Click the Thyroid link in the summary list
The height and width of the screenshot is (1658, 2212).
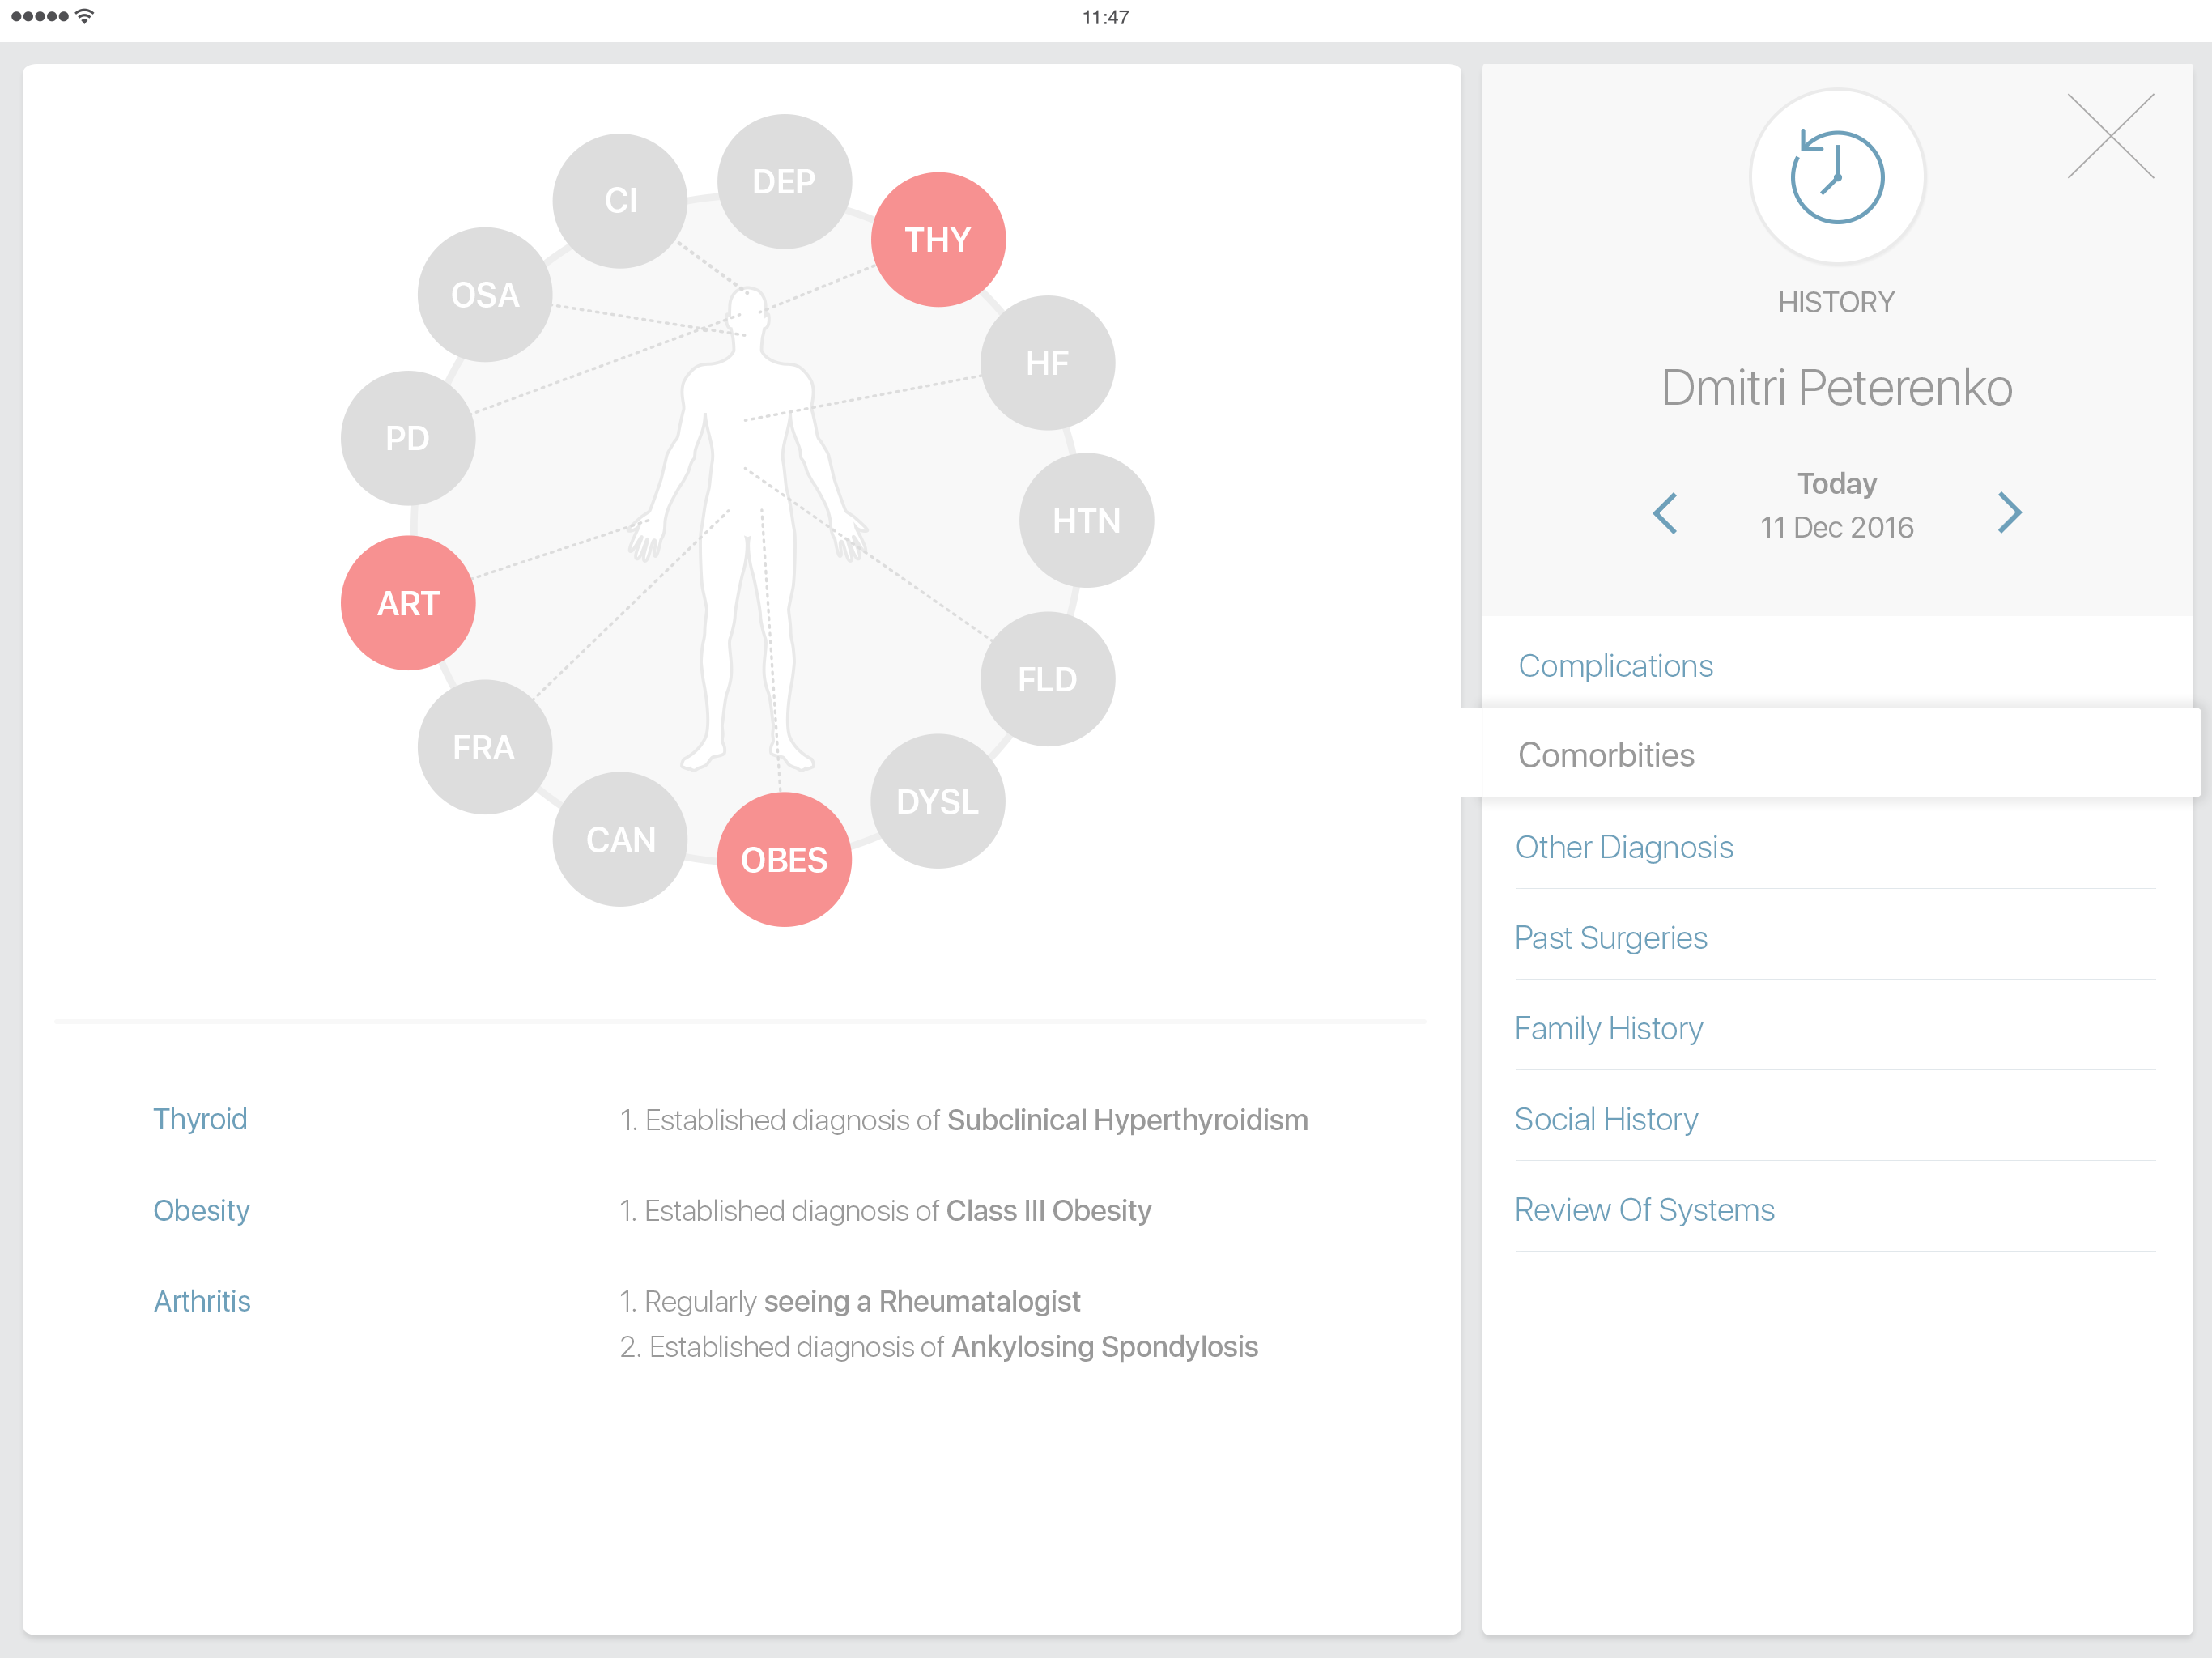(200, 1119)
